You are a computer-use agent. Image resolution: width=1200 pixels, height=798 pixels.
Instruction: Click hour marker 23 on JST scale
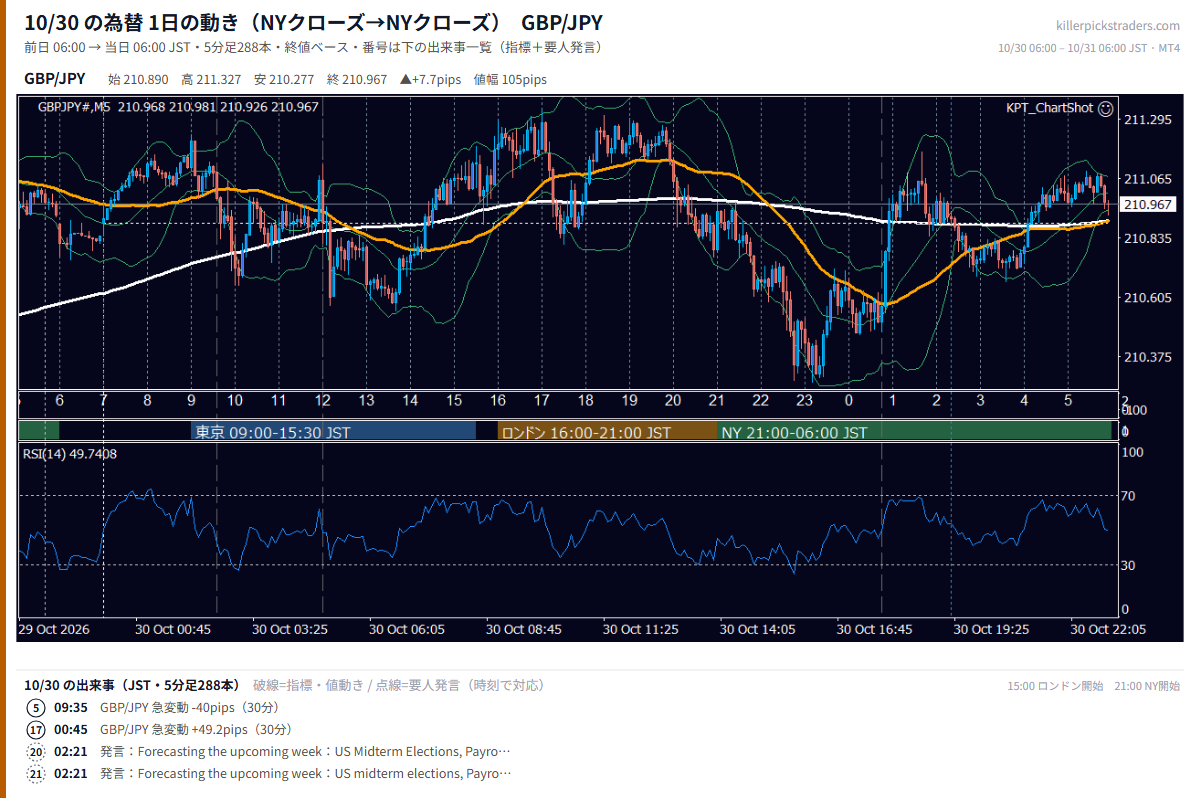[x=804, y=401]
